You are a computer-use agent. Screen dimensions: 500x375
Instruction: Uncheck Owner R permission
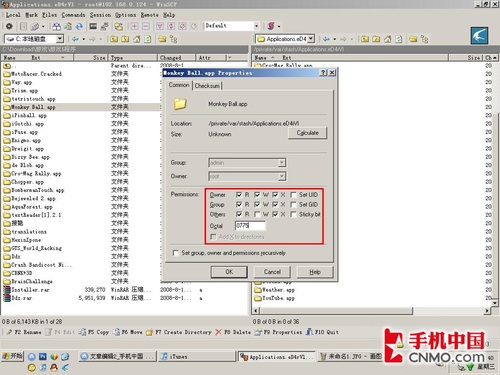pyautogui.click(x=239, y=194)
